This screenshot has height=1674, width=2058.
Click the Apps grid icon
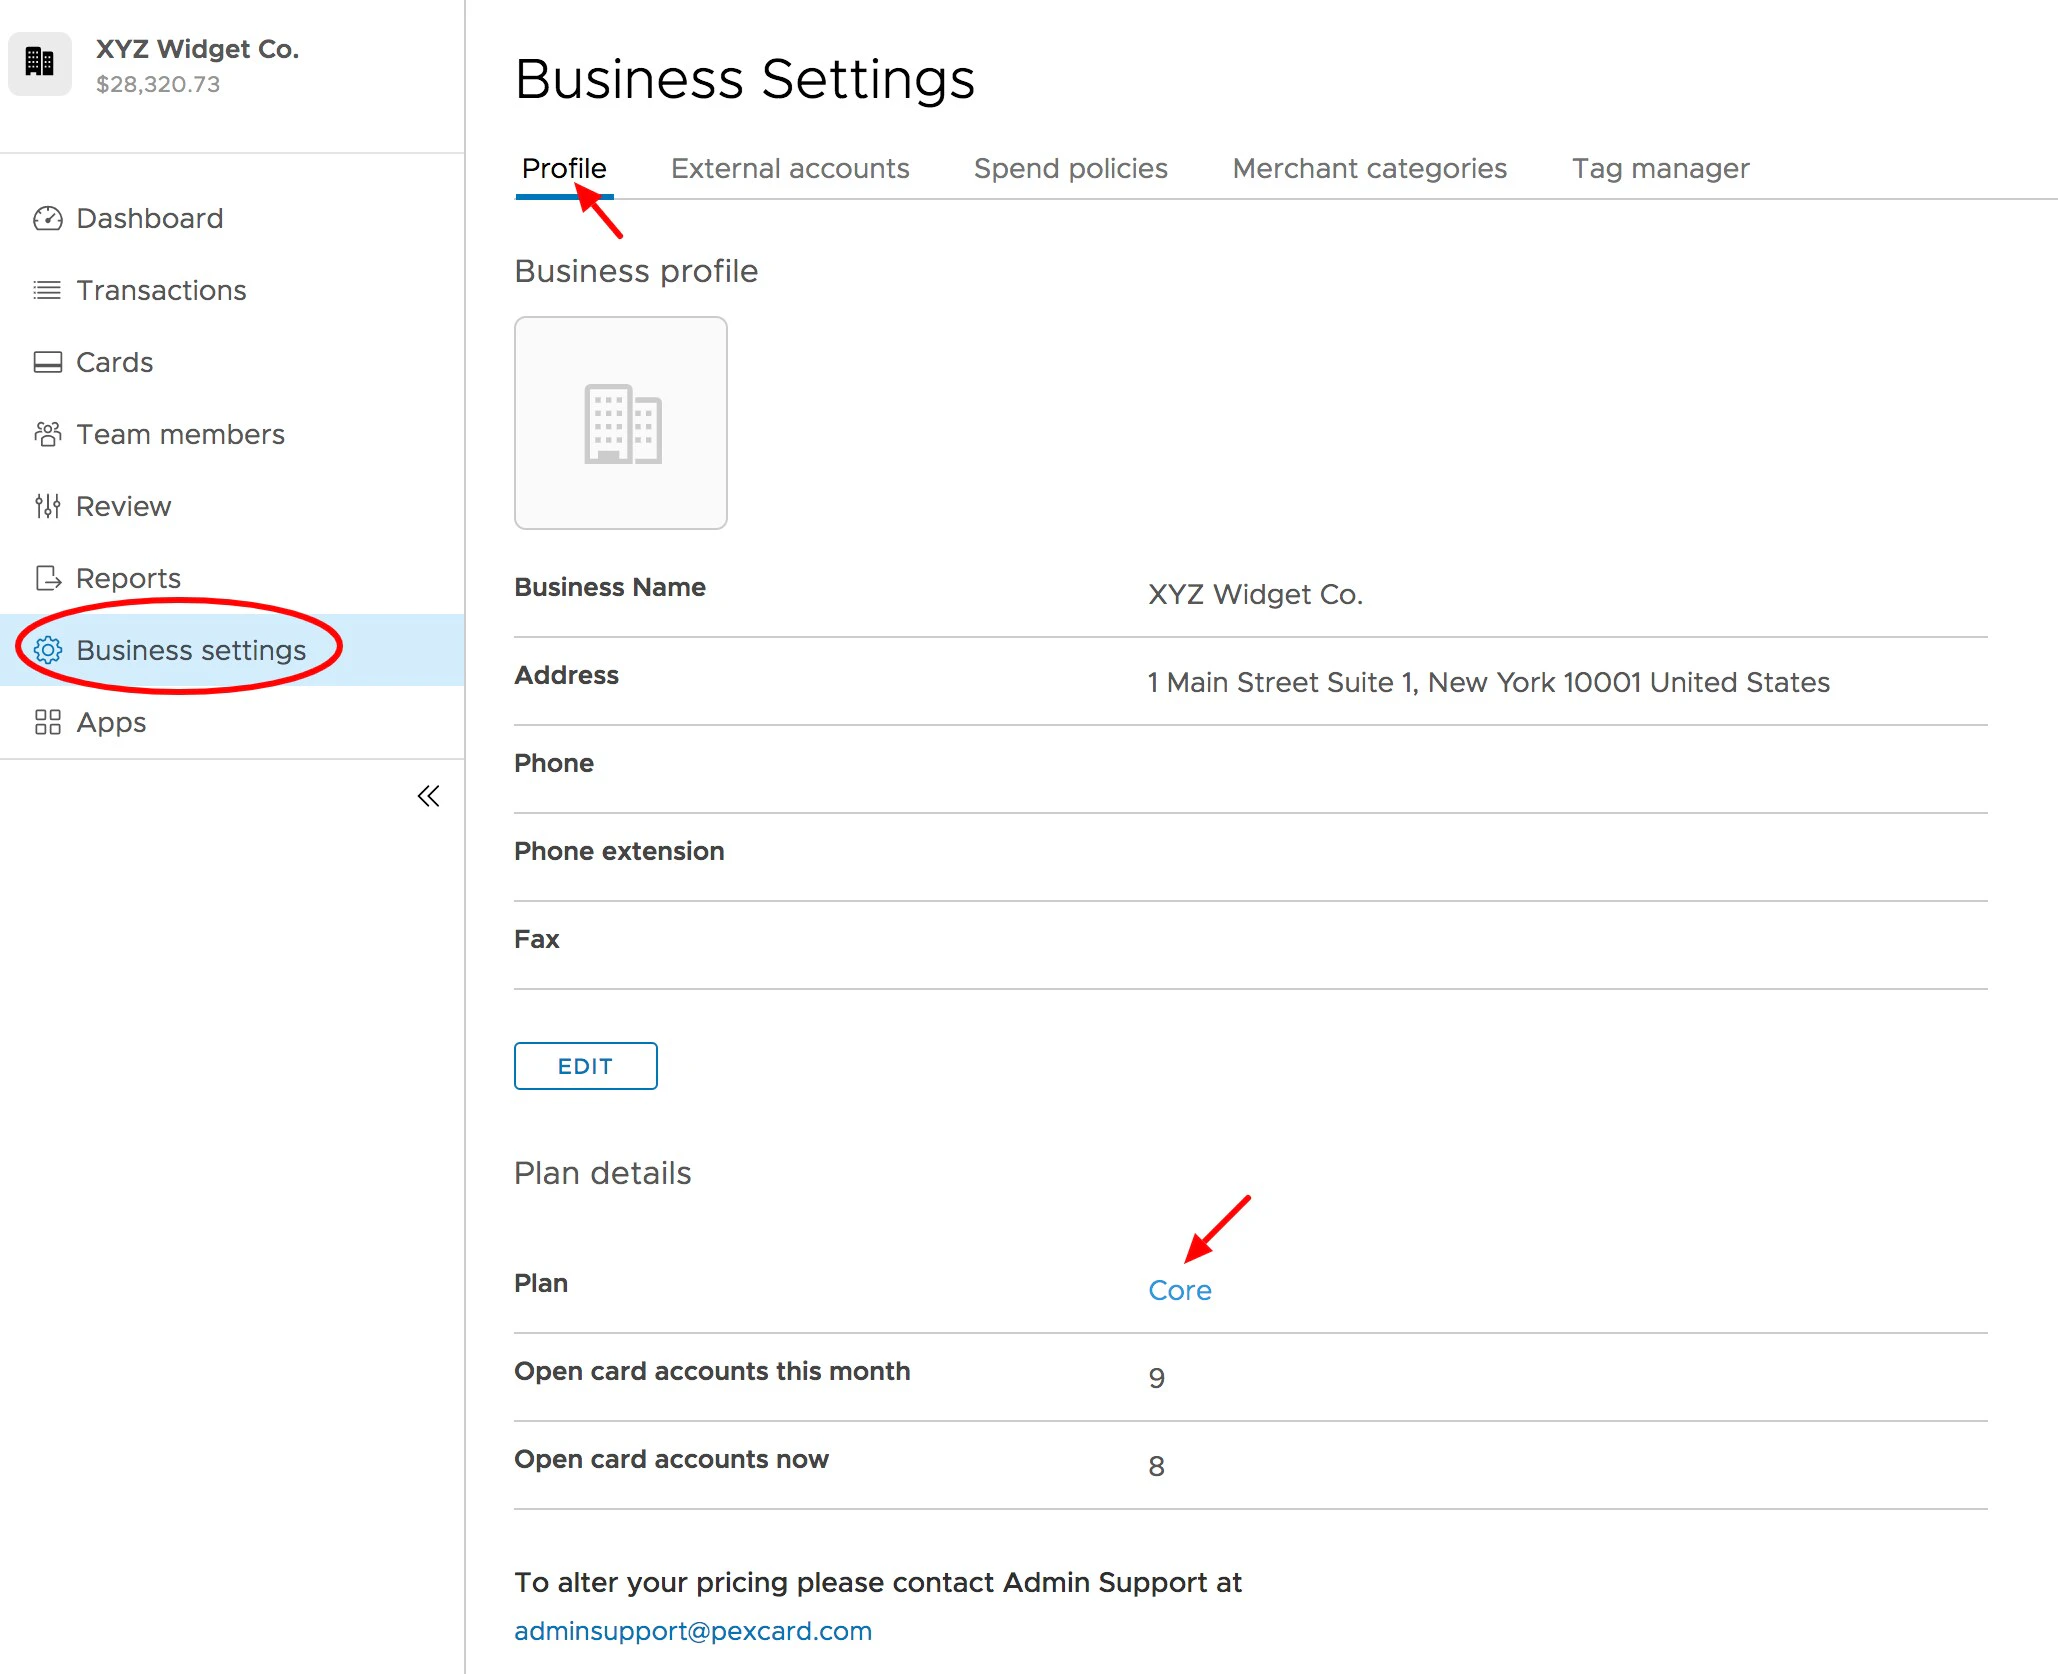pyautogui.click(x=47, y=723)
